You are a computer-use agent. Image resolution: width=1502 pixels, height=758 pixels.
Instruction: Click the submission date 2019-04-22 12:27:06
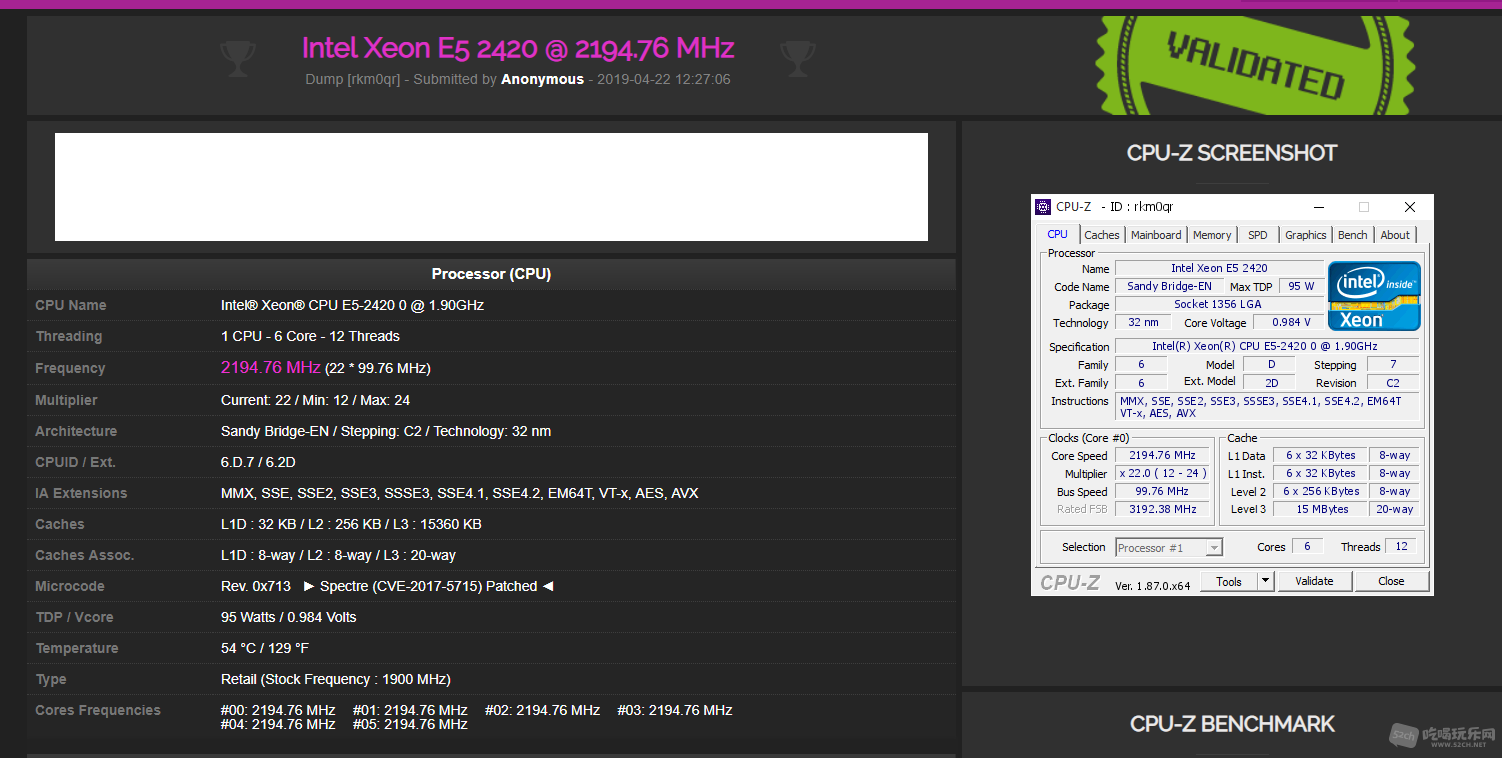[663, 79]
